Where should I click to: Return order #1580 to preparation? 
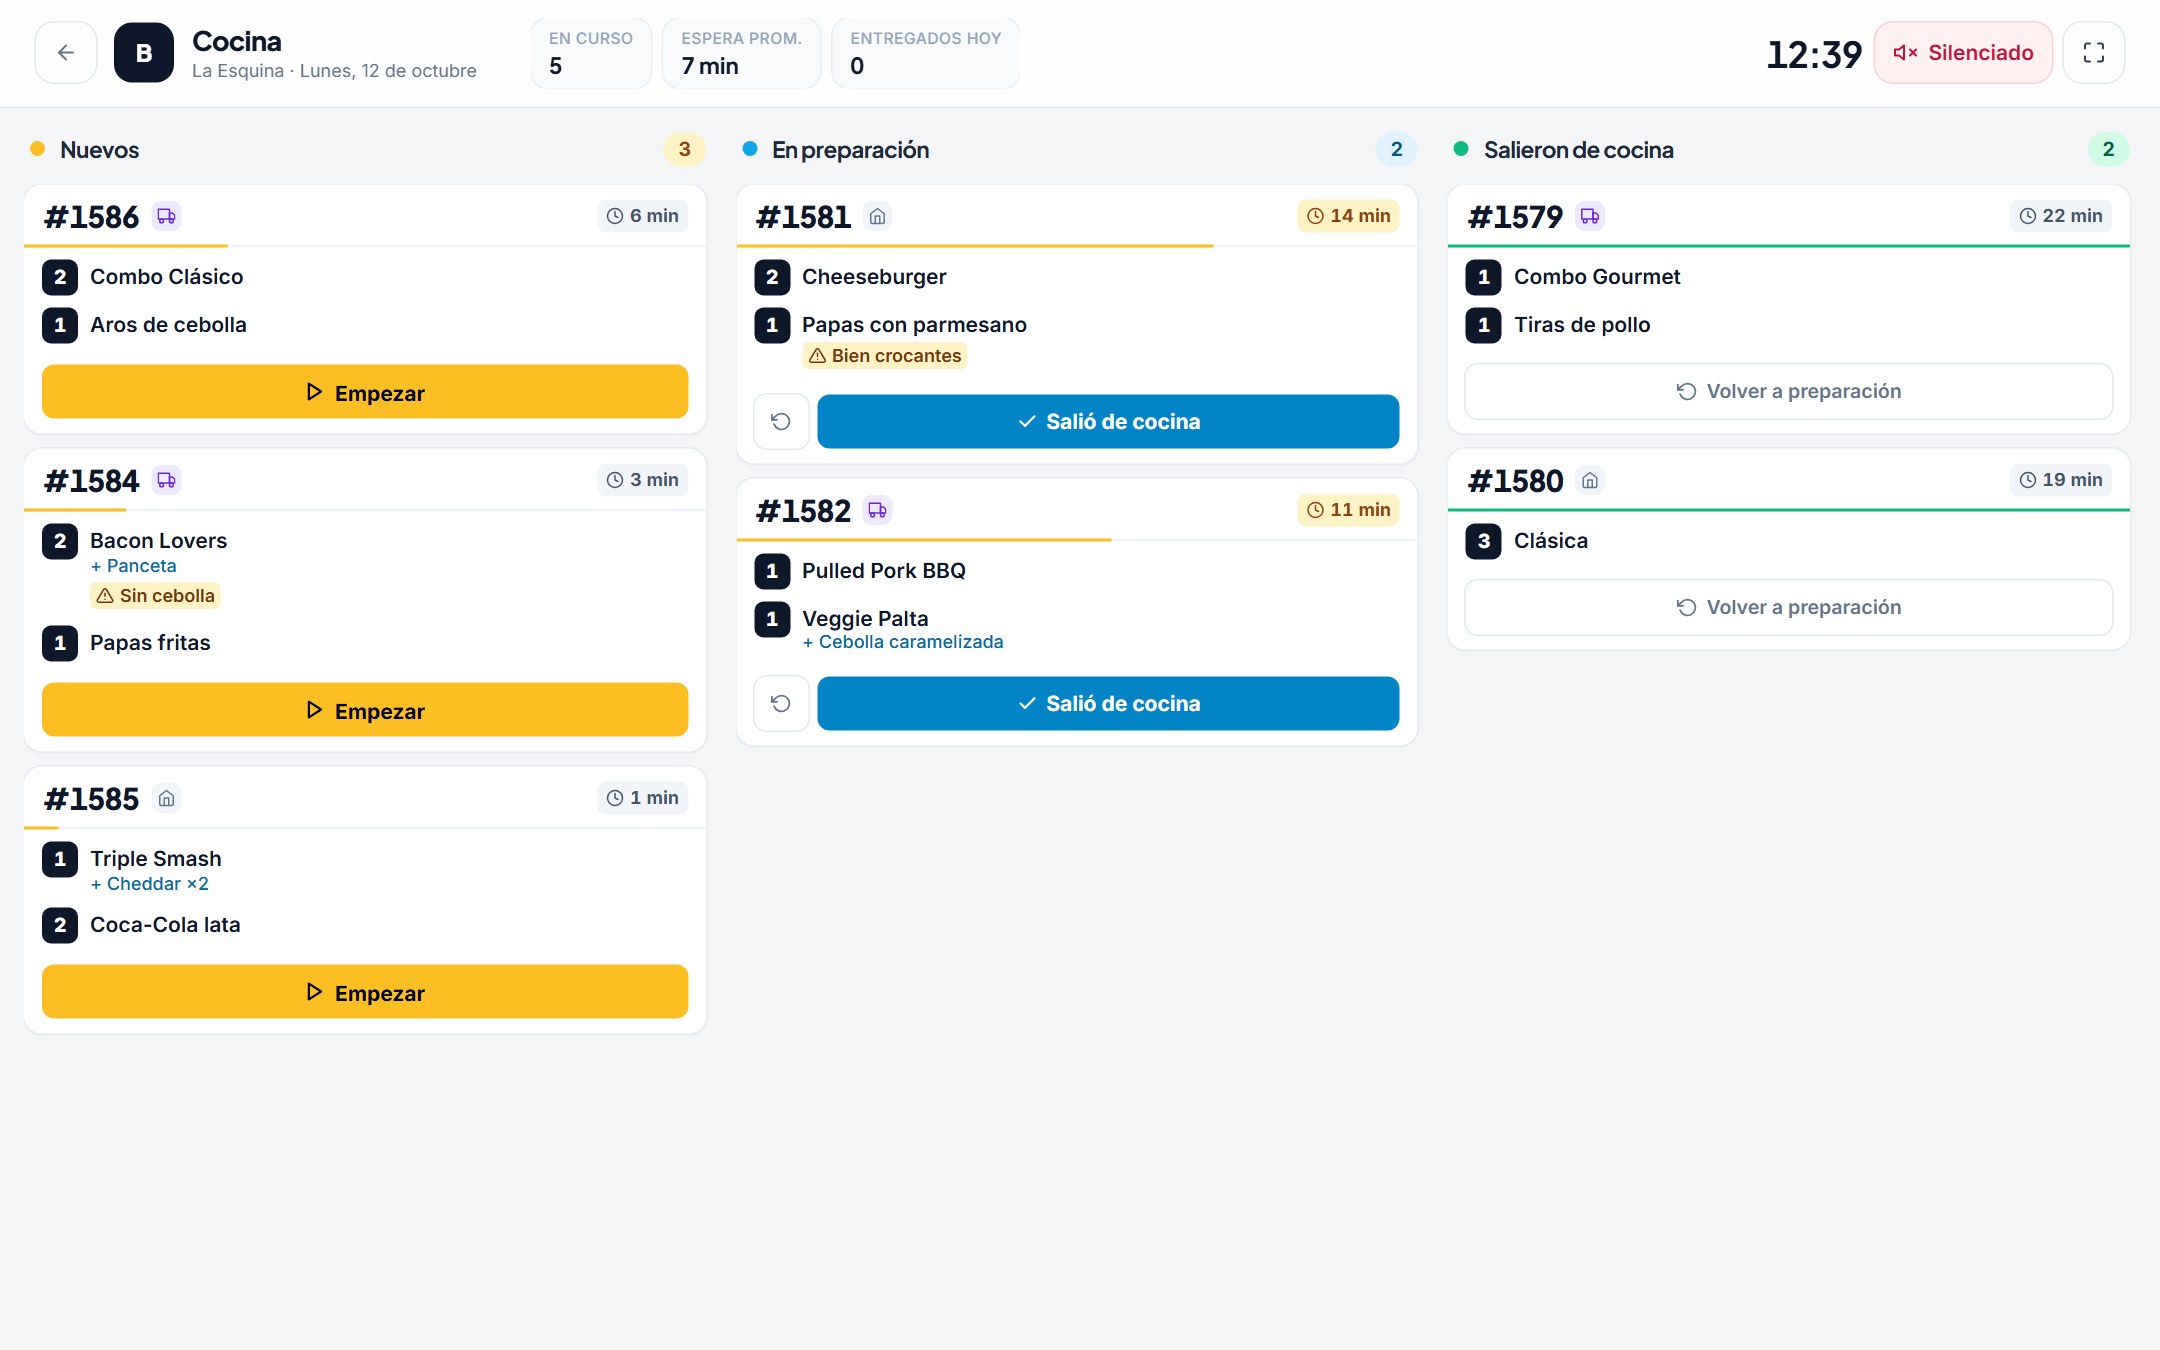[1788, 607]
